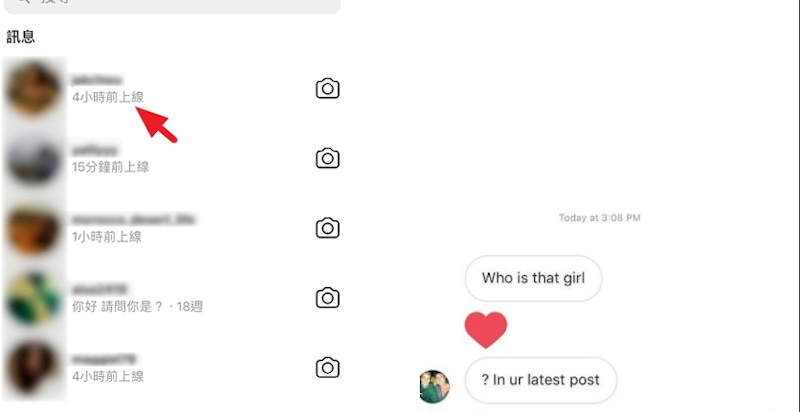The height and width of the screenshot is (412, 800).
Task: Open camera for the 15分鐘前上線 conversation
Action: coord(328,158)
